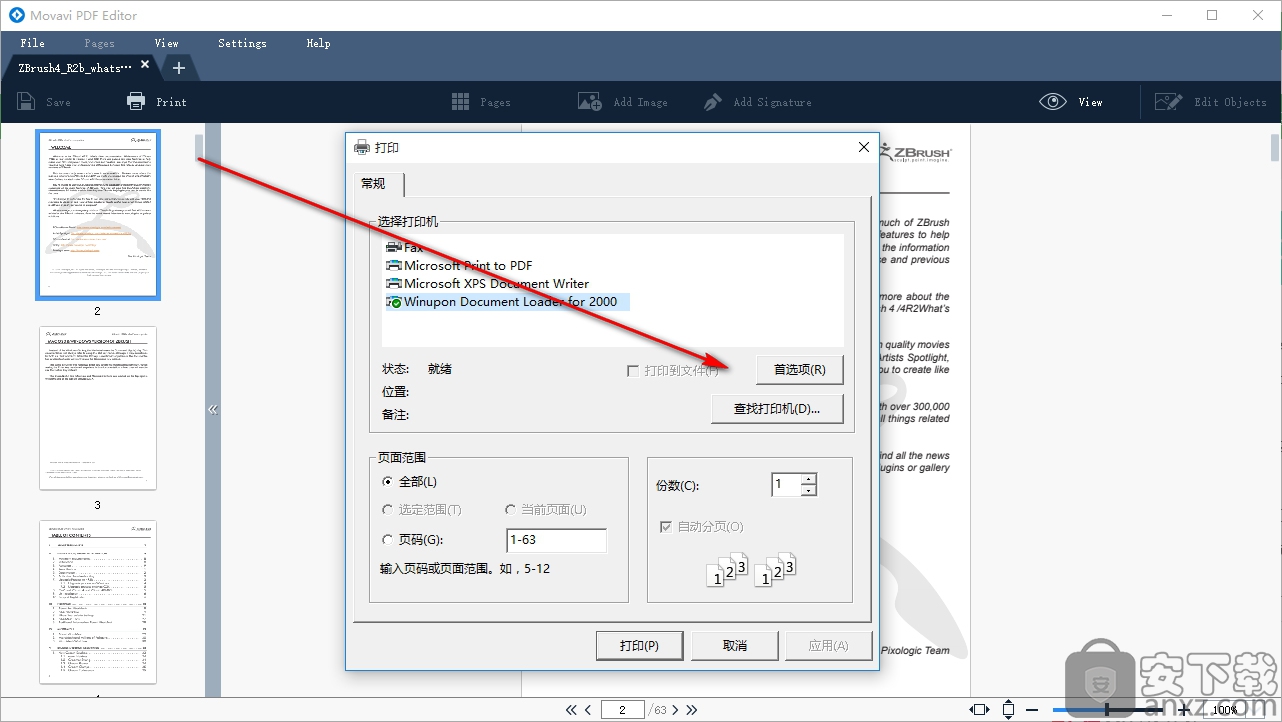The height and width of the screenshot is (722, 1282).
Task: Click the 份数 copies number field
Action: [x=786, y=485]
